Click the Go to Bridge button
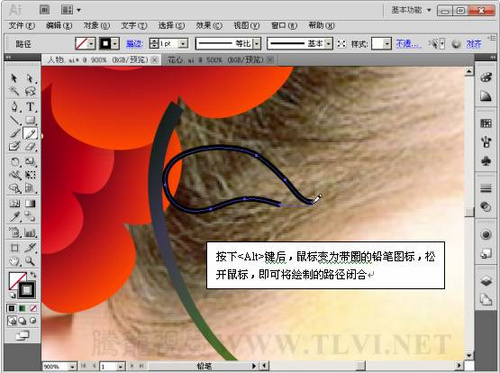 coord(45,10)
